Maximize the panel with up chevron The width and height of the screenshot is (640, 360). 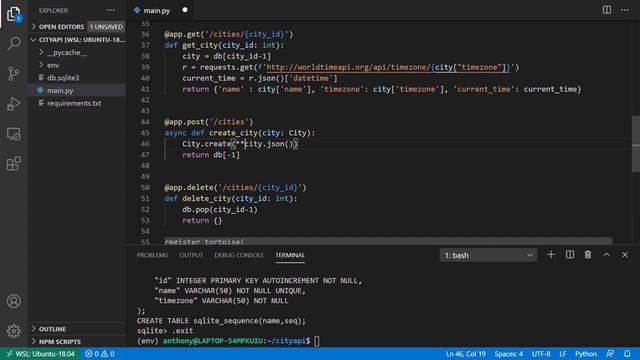click(606, 255)
